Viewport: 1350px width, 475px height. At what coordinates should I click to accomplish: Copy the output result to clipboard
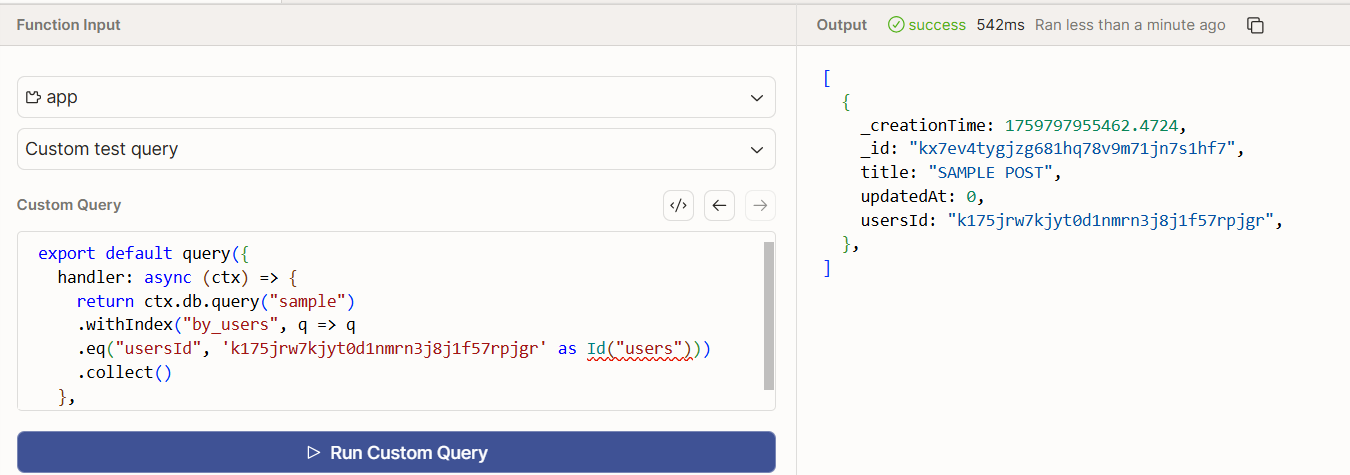click(1256, 25)
